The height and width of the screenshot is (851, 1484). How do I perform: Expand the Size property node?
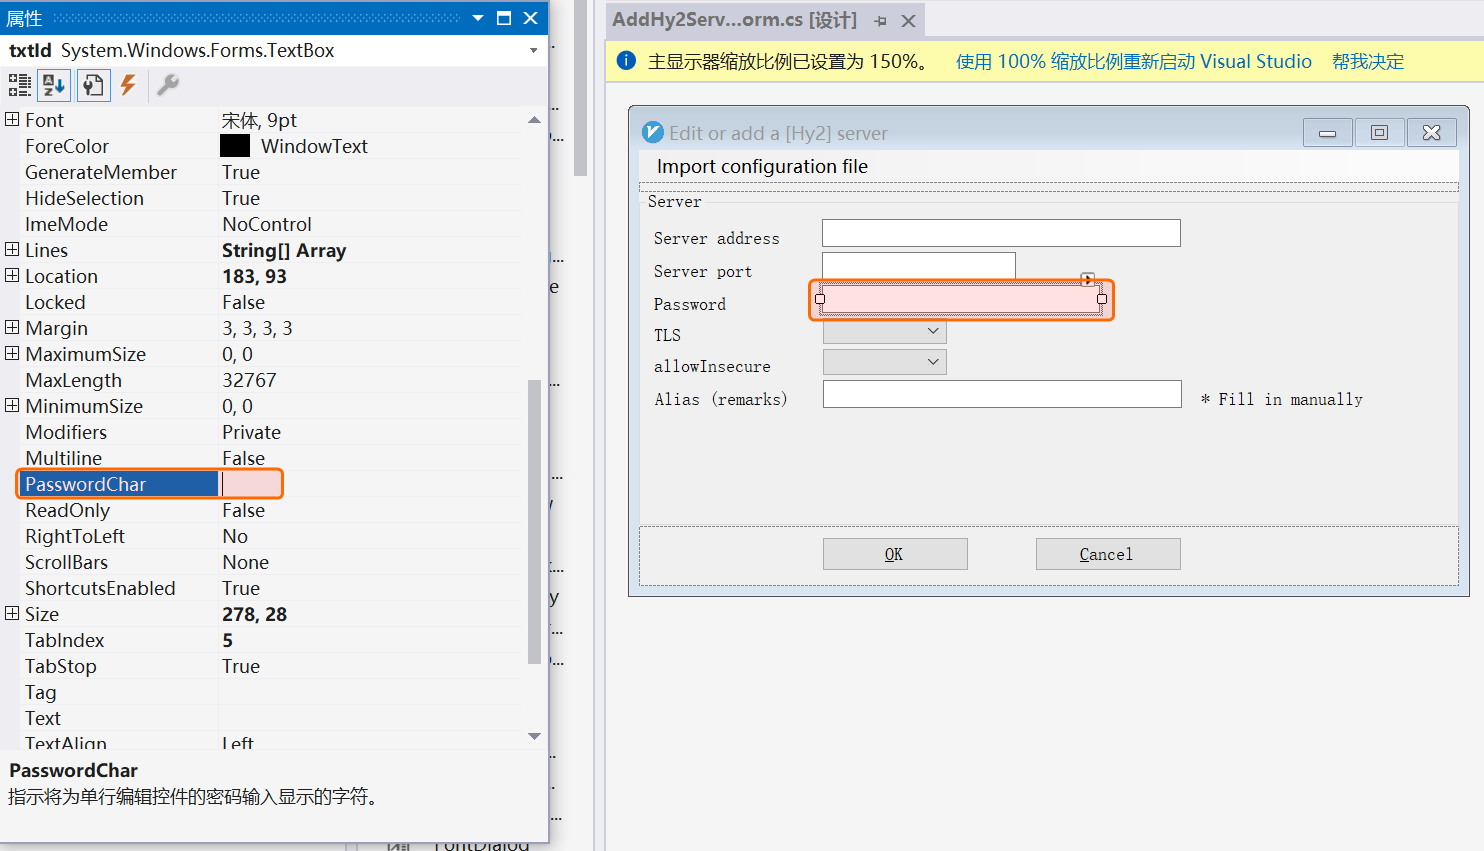tap(12, 614)
